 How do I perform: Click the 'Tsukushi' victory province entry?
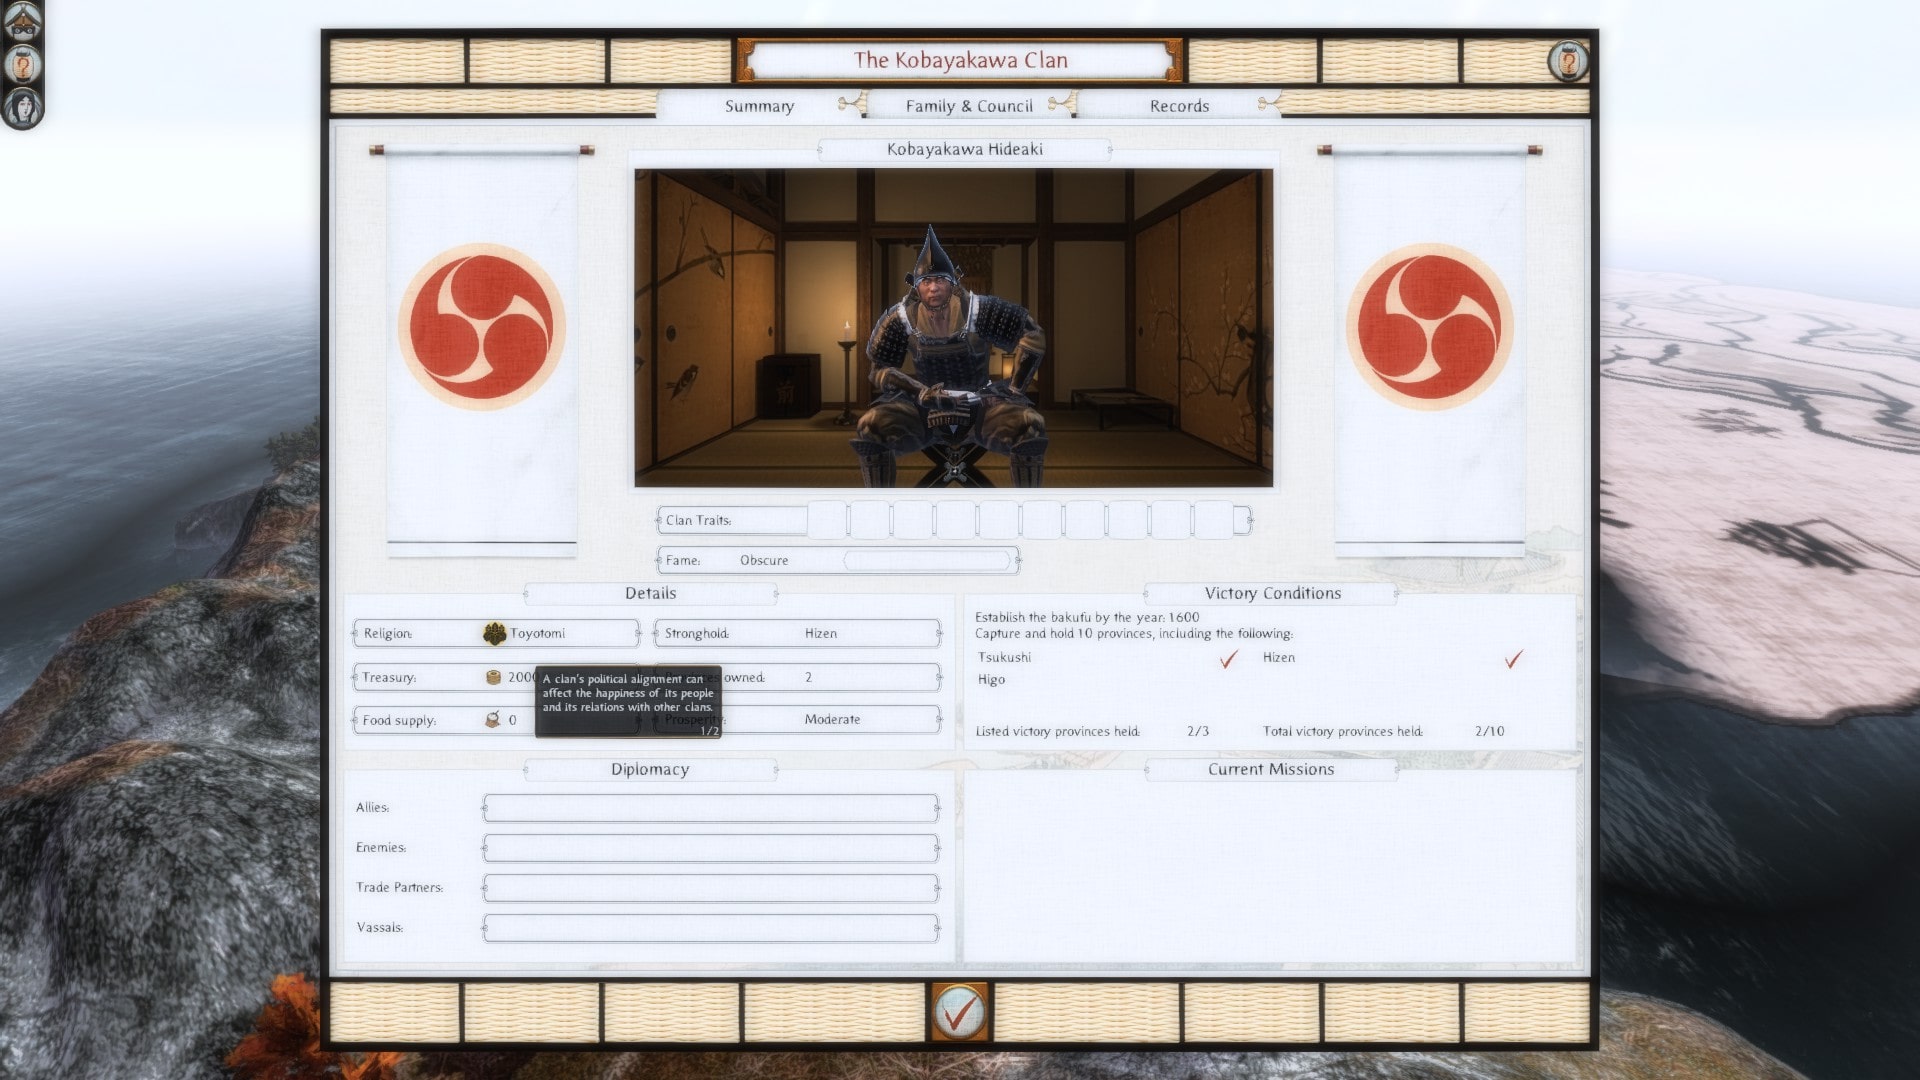tap(1004, 657)
